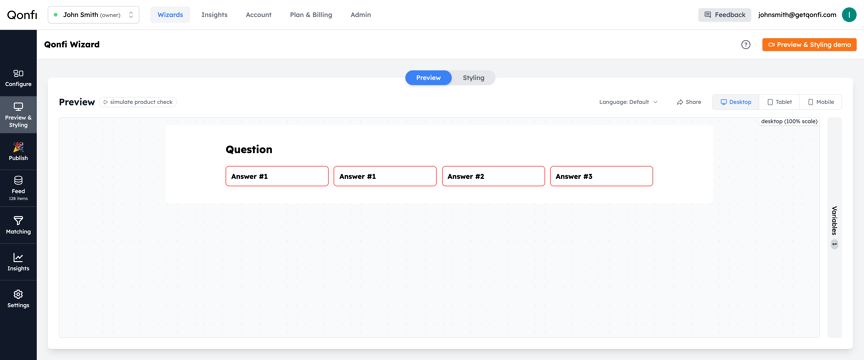Click the help question mark icon
Image resolution: width=864 pixels, height=360 pixels.
click(746, 45)
